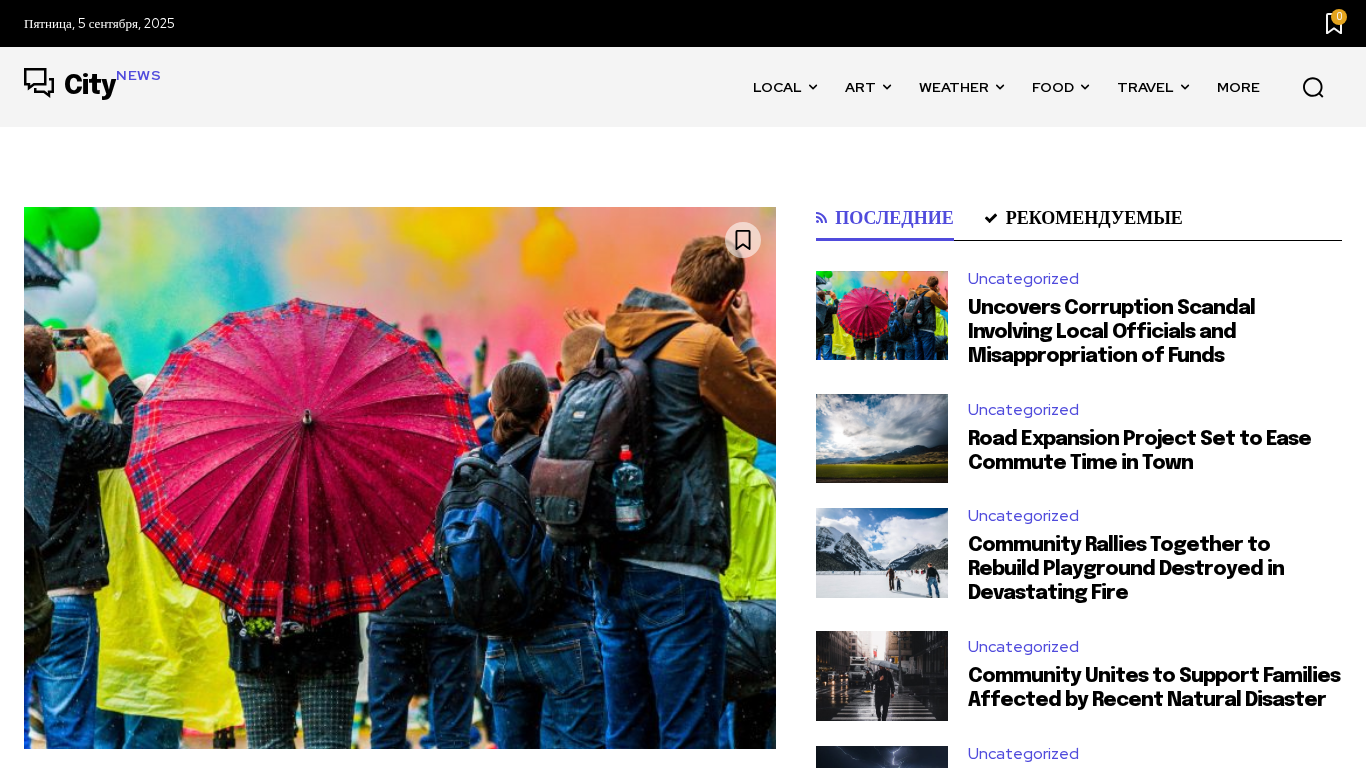Click the search magnifier icon
Viewport: 1366px width, 768px height.
coord(1313,87)
